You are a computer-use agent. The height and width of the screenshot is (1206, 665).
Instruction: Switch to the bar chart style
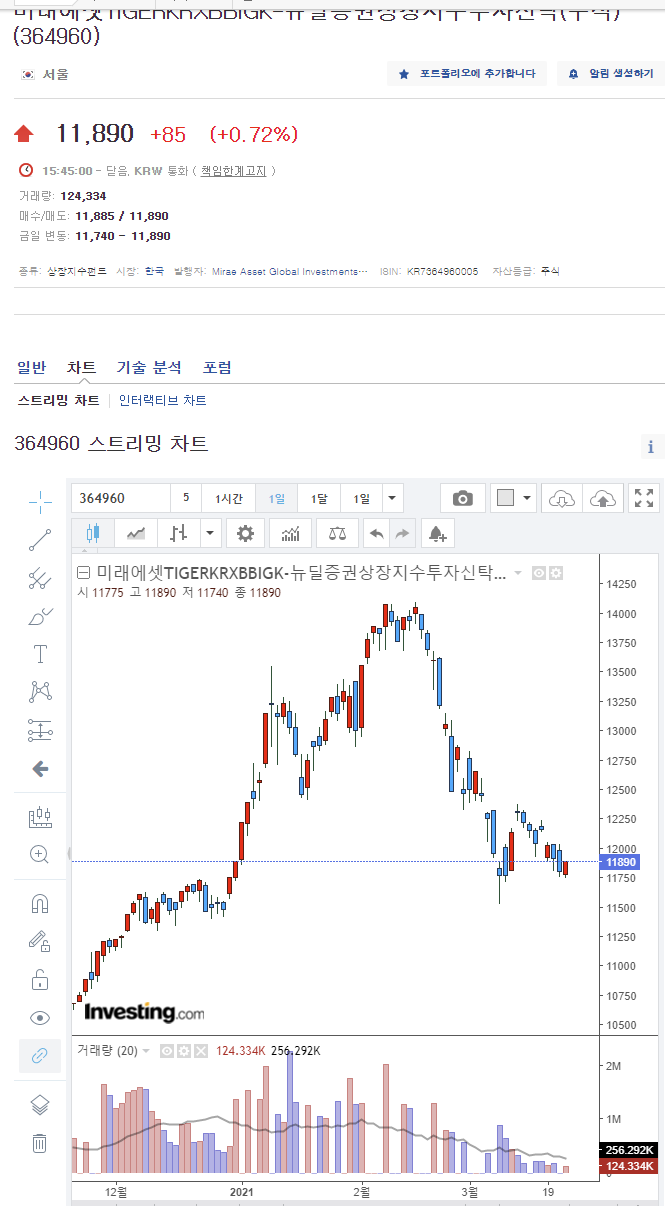[x=179, y=534]
